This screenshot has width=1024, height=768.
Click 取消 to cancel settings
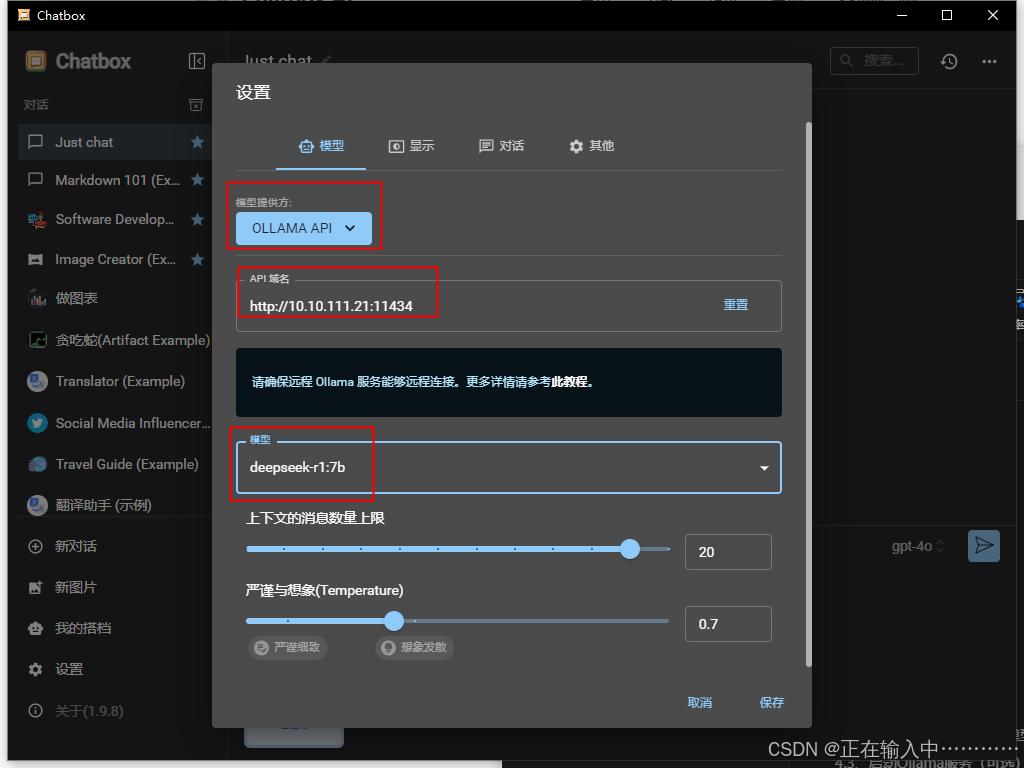point(700,703)
